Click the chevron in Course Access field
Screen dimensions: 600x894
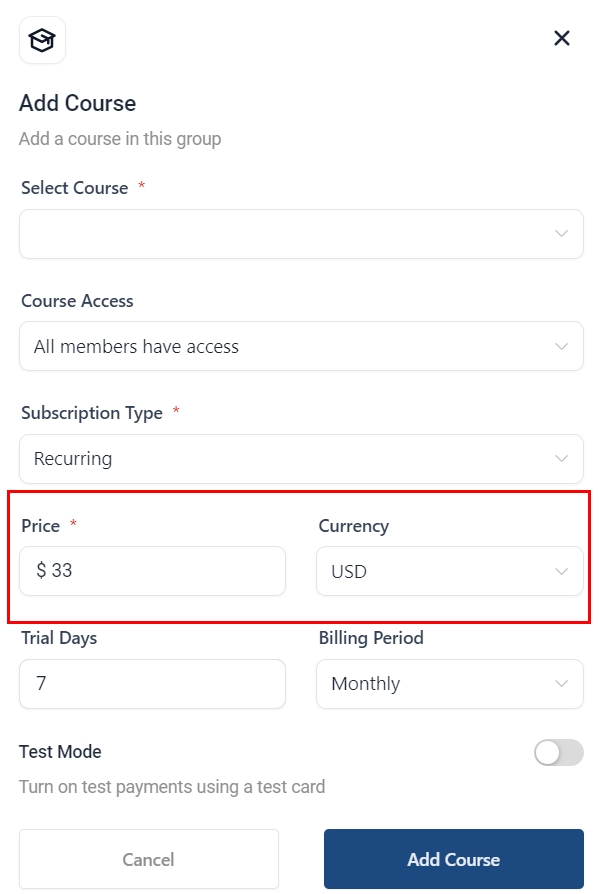(561, 347)
